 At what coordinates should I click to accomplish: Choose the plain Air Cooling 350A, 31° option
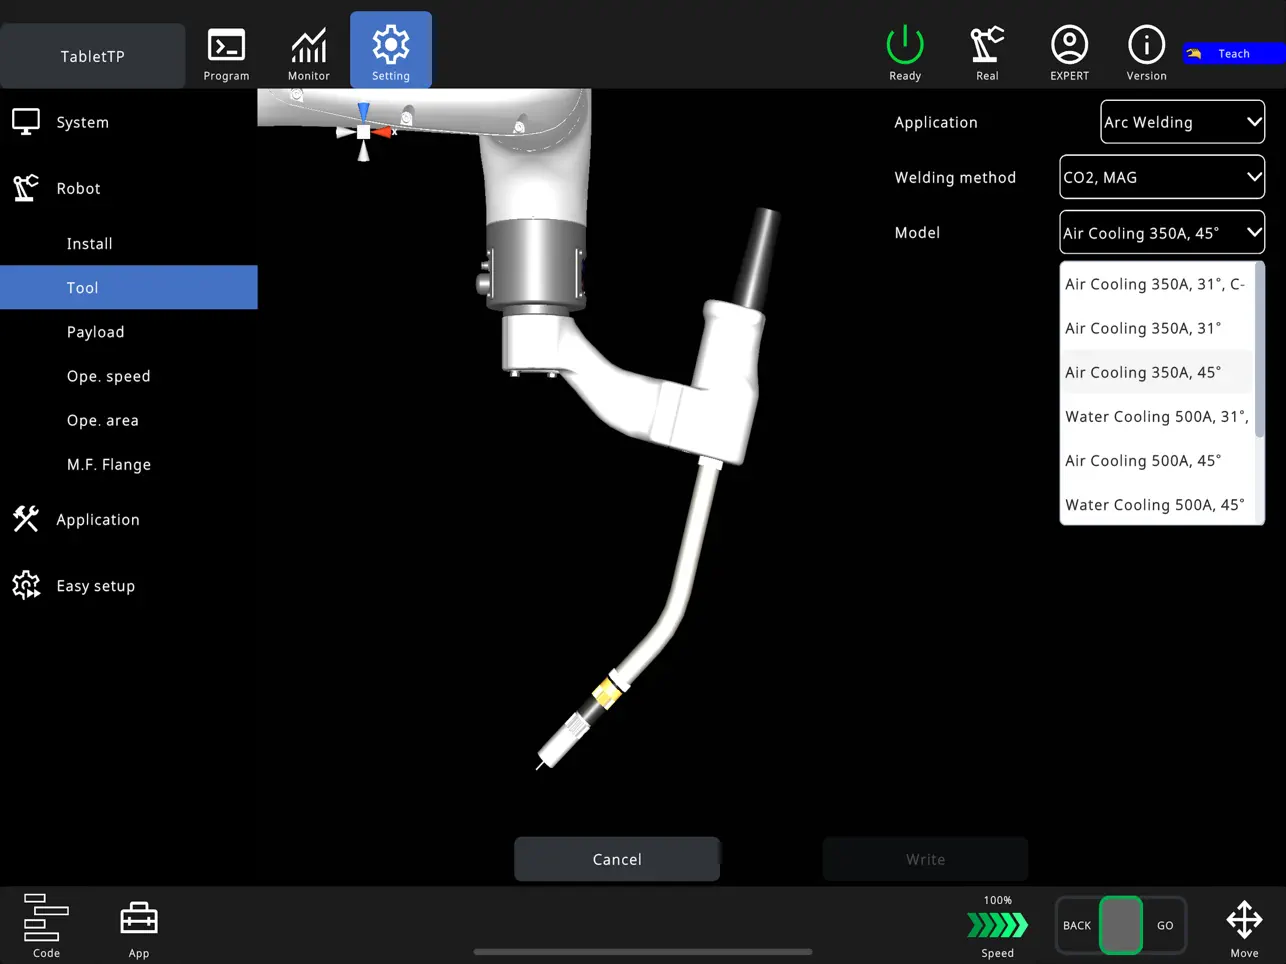[x=1157, y=328]
